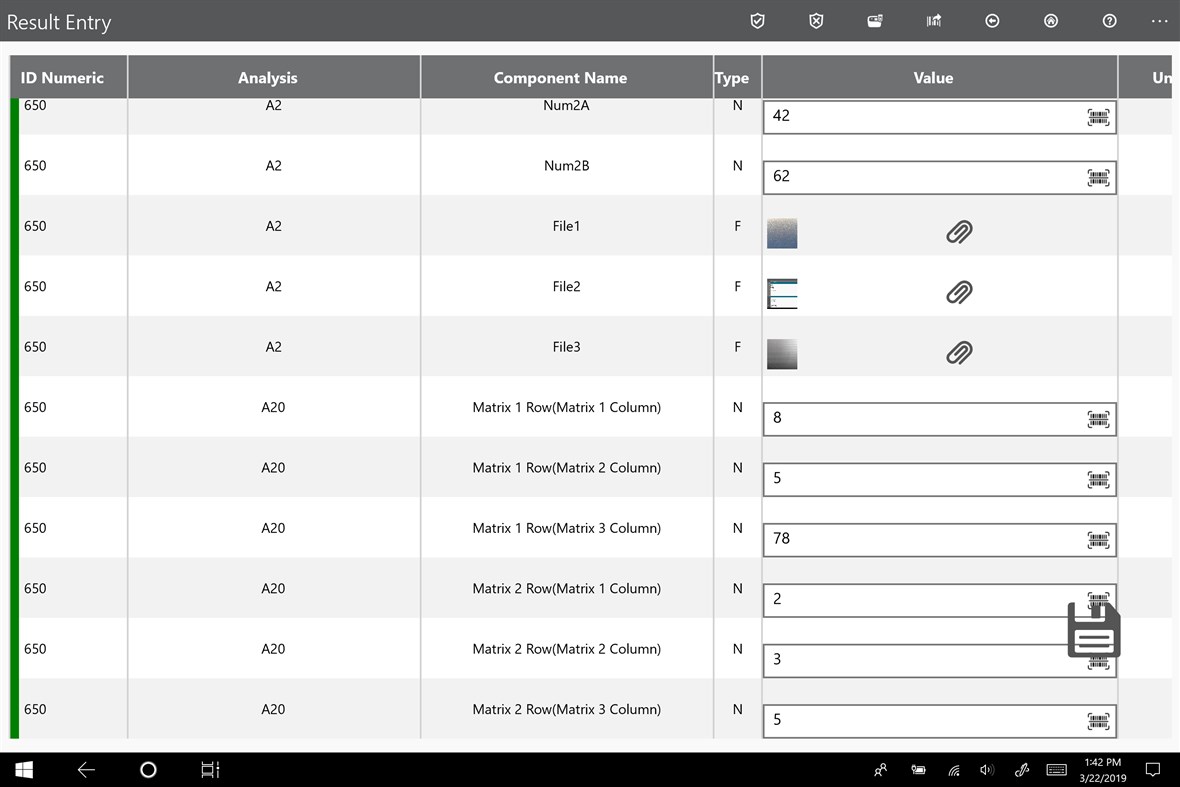
Task: Scan a barcode into the Num2A field
Action: [x=1098, y=117]
